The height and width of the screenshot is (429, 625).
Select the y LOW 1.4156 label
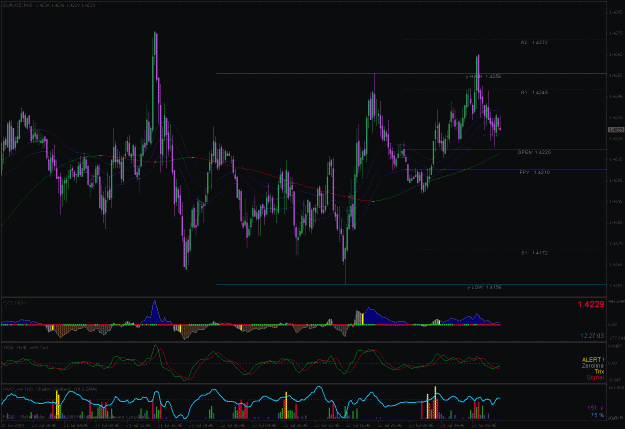coord(484,287)
